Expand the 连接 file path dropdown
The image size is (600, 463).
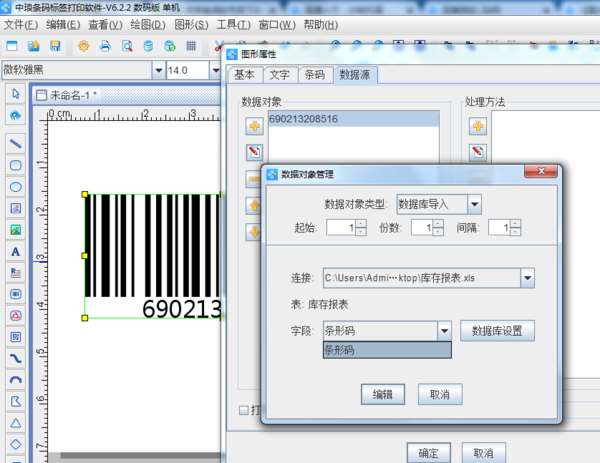pos(527,278)
